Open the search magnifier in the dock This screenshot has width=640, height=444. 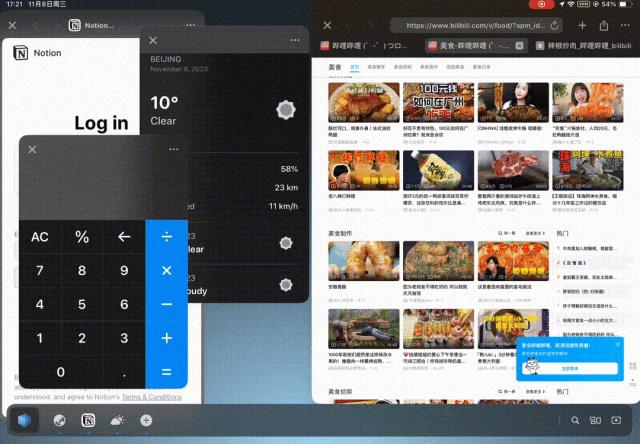coord(575,420)
